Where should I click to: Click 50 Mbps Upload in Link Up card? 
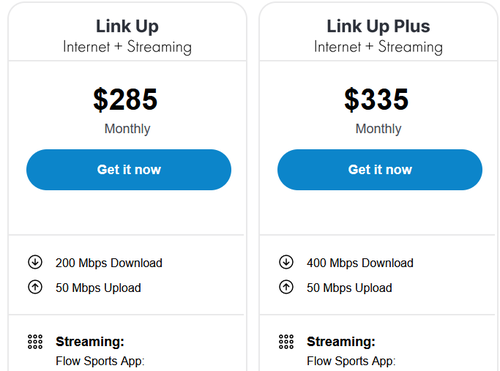98,288
